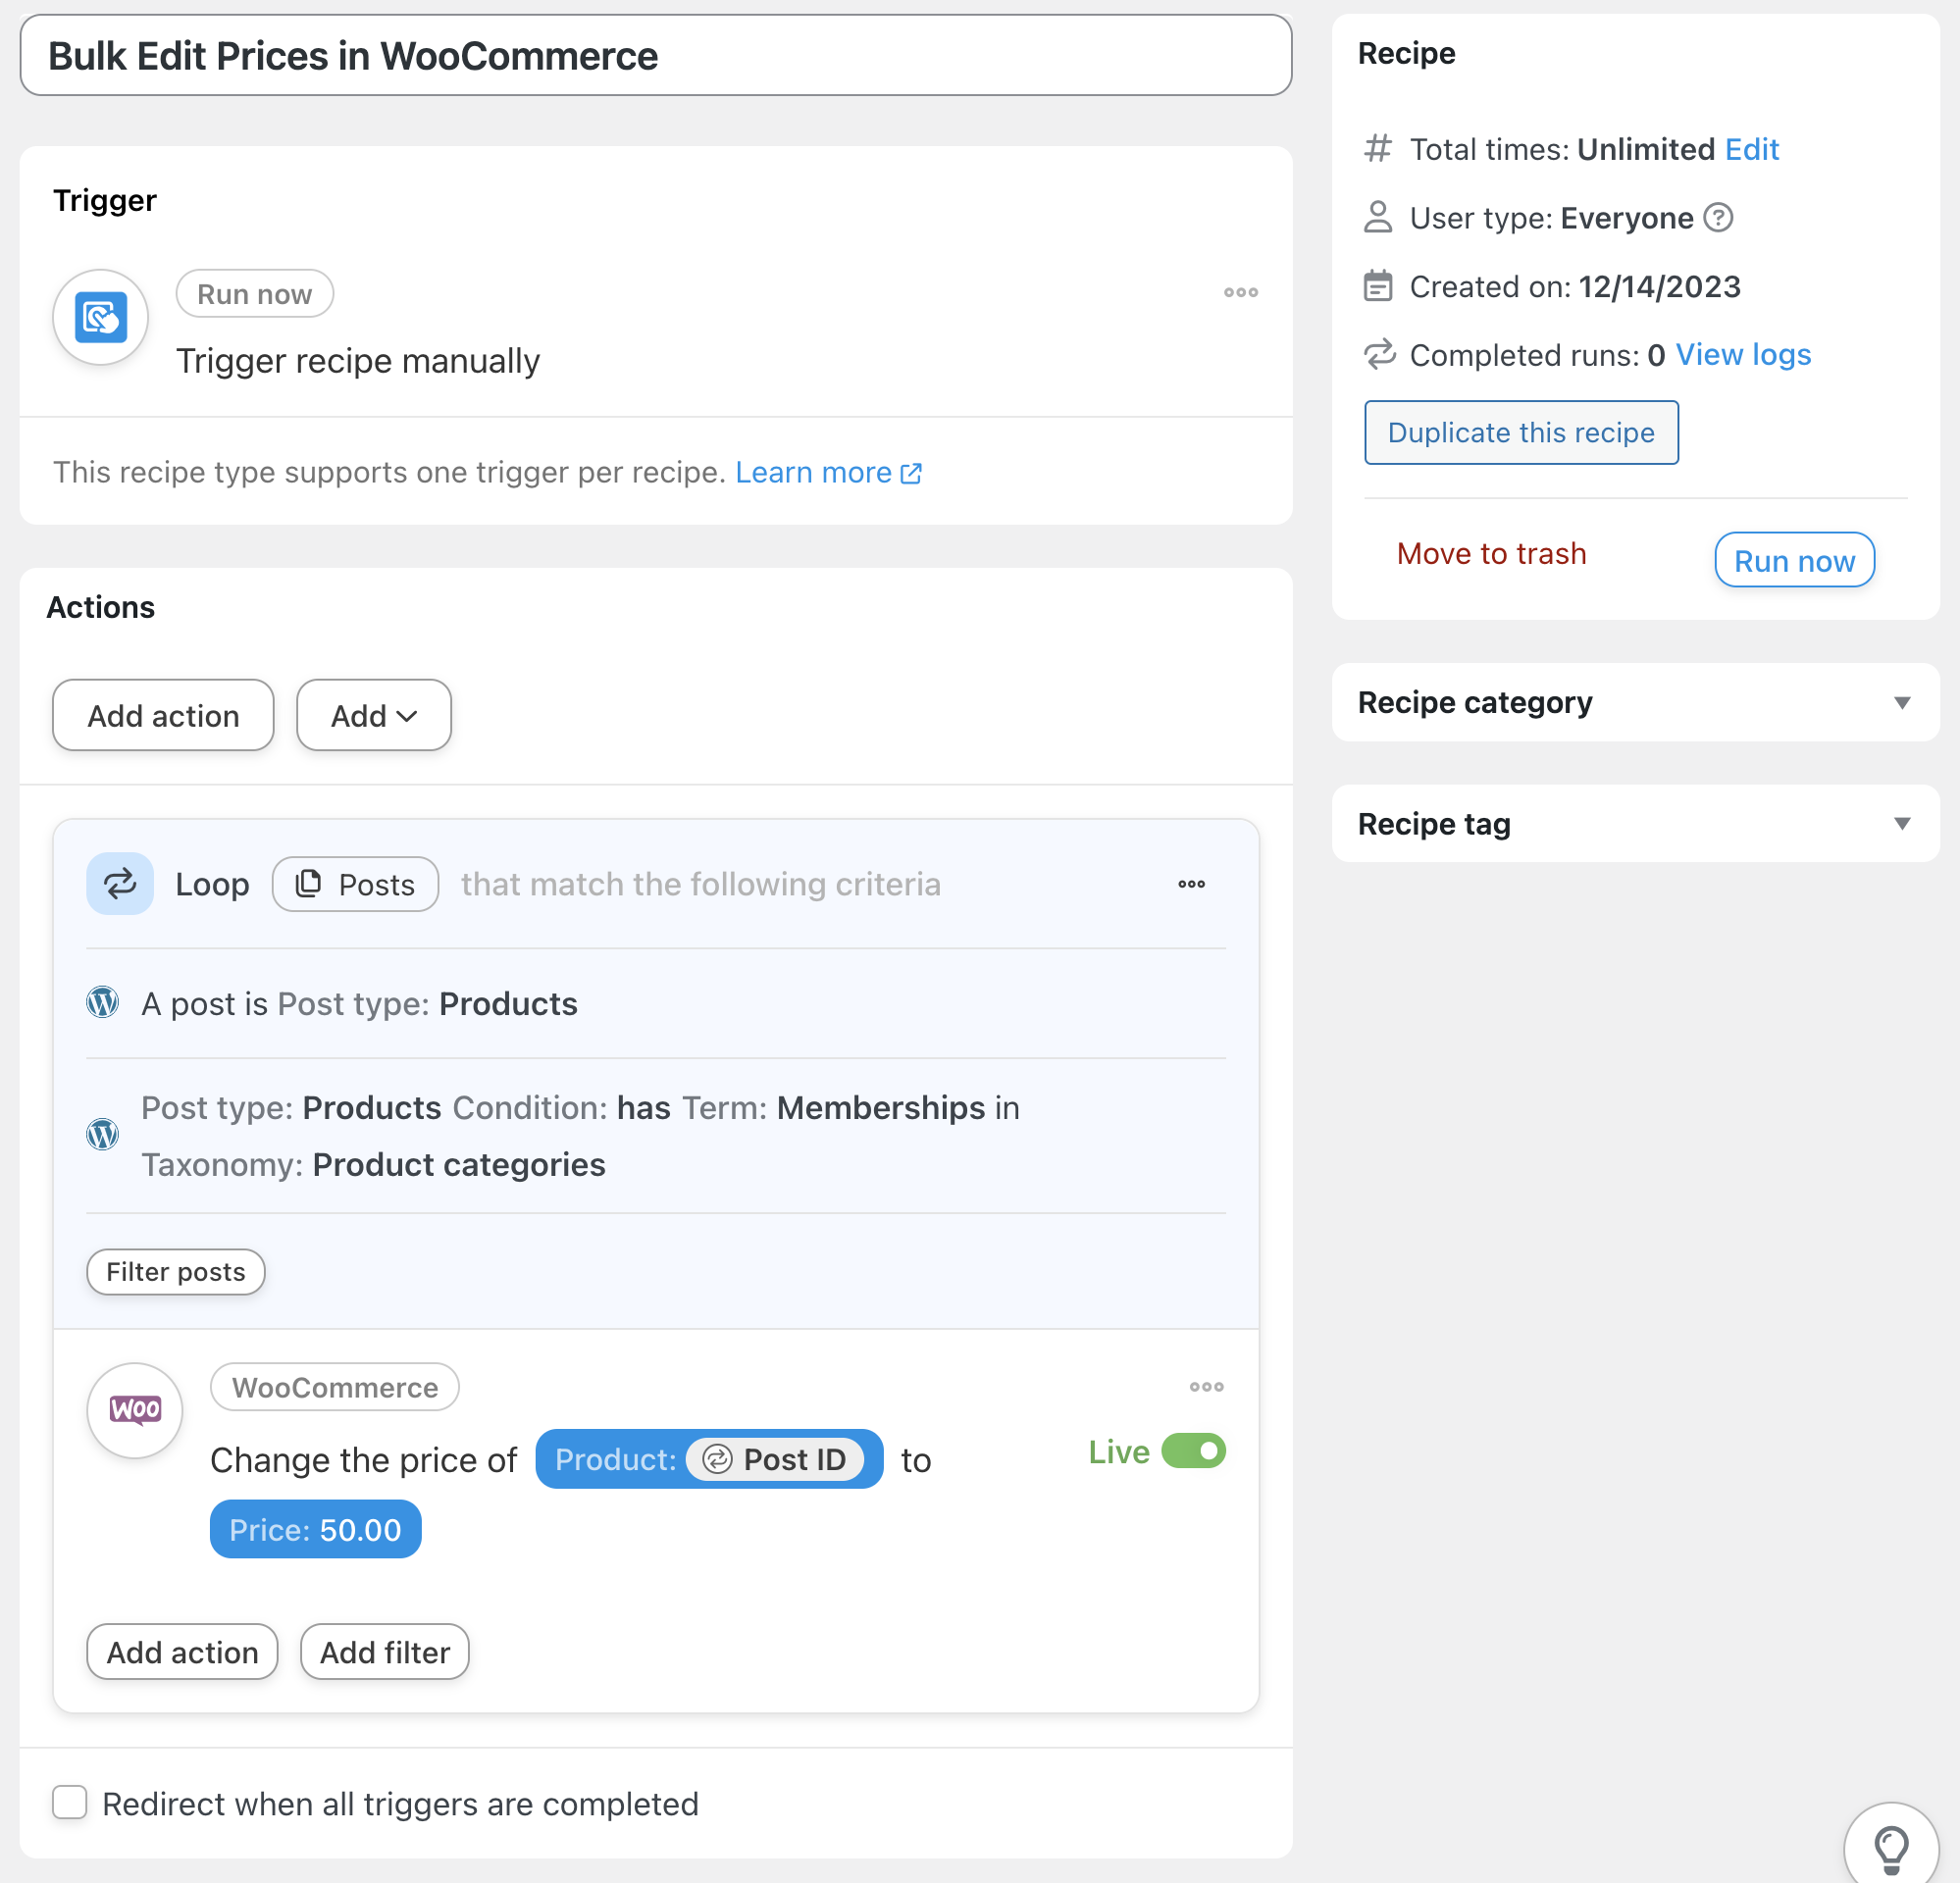This screenshot has height=1883, width=1960.
Task: Click the Price: 50.00 token
Action: click(315, 1530)
